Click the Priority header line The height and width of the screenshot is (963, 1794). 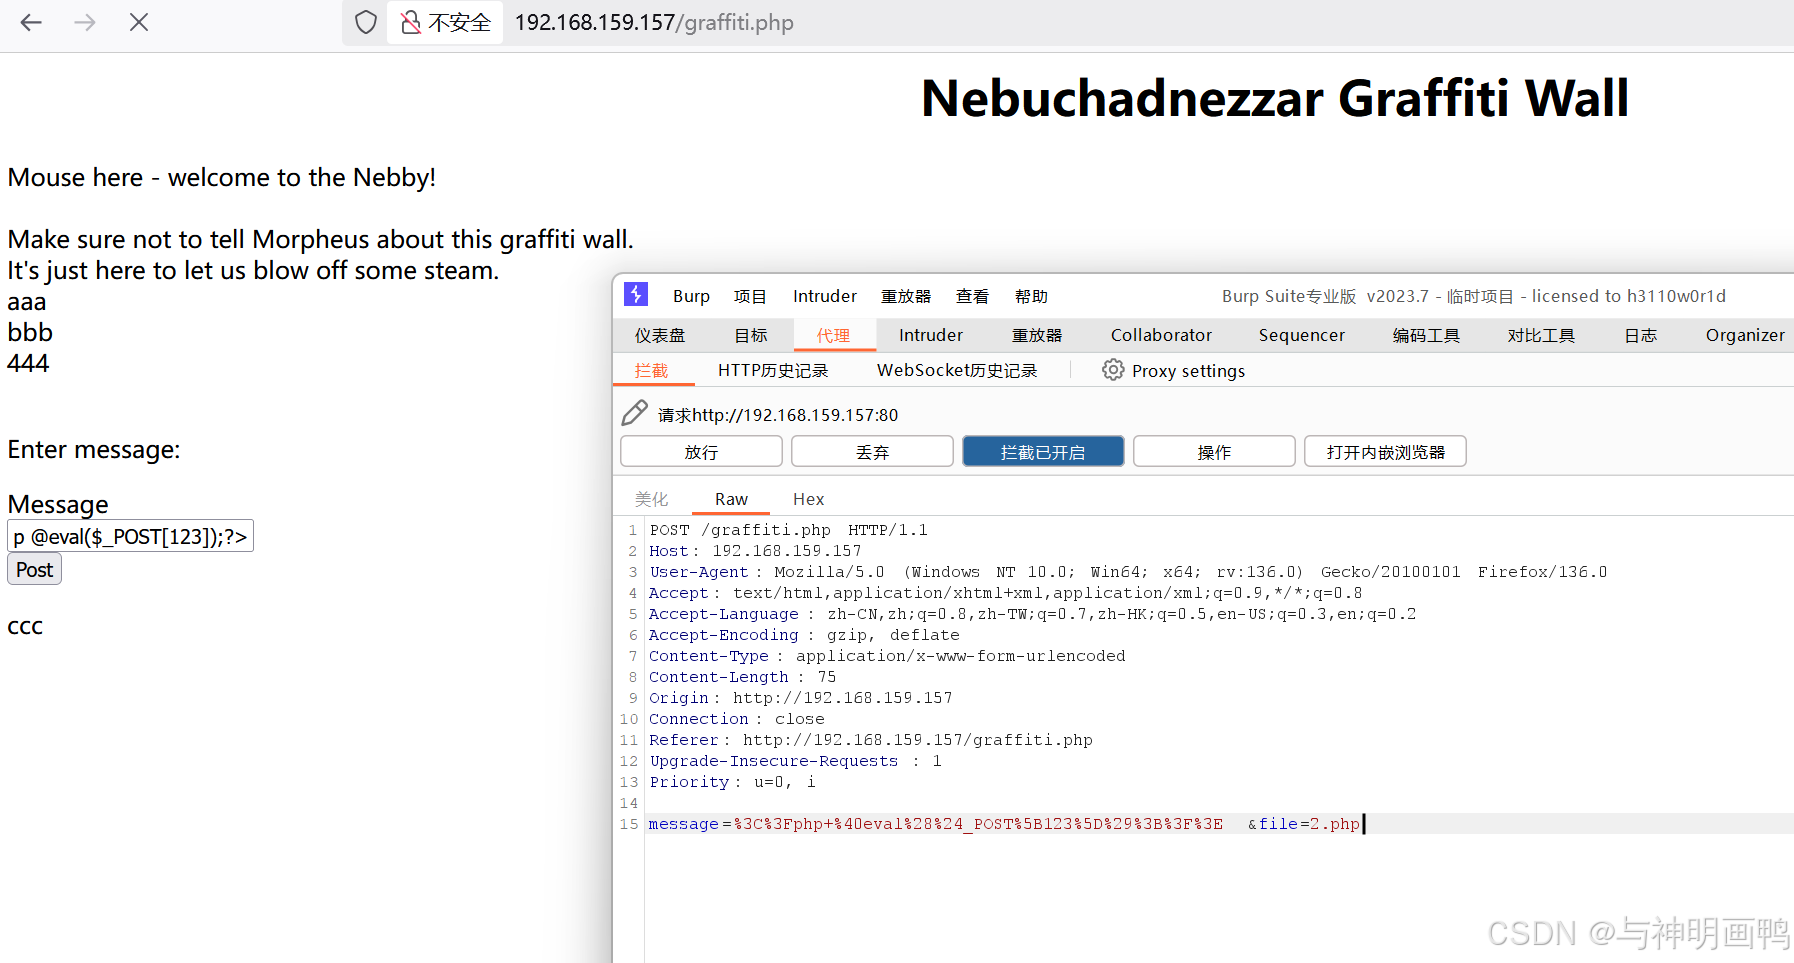(x=732, y=782)
